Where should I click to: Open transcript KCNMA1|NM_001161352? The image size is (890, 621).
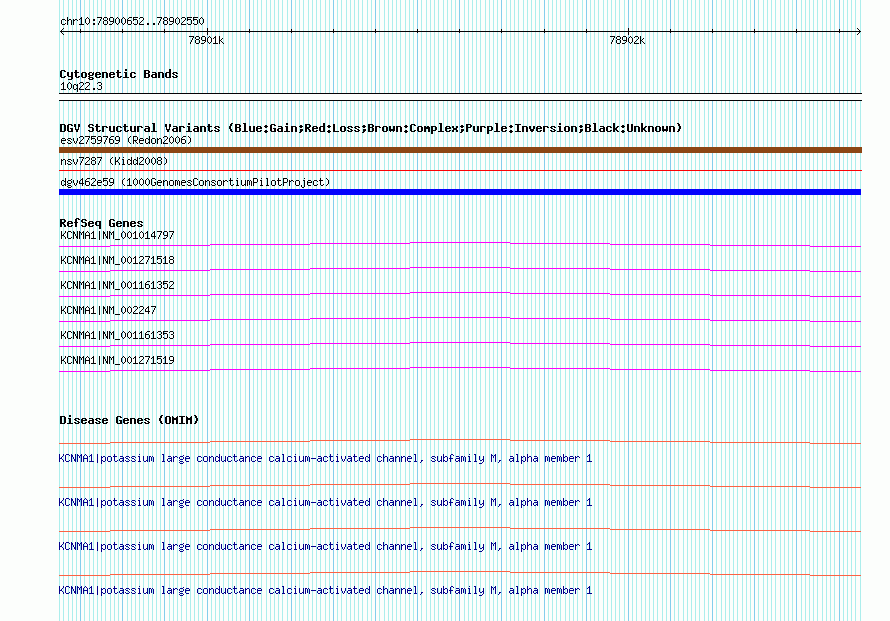(117, 285)
